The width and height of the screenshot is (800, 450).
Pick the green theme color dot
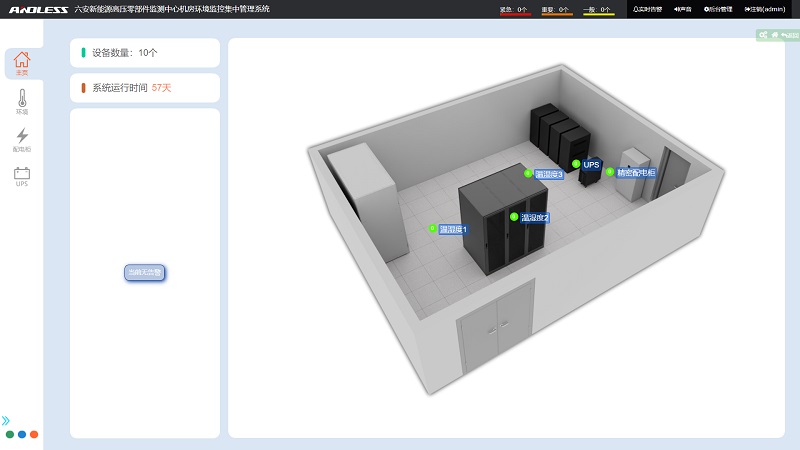[10, 435]
